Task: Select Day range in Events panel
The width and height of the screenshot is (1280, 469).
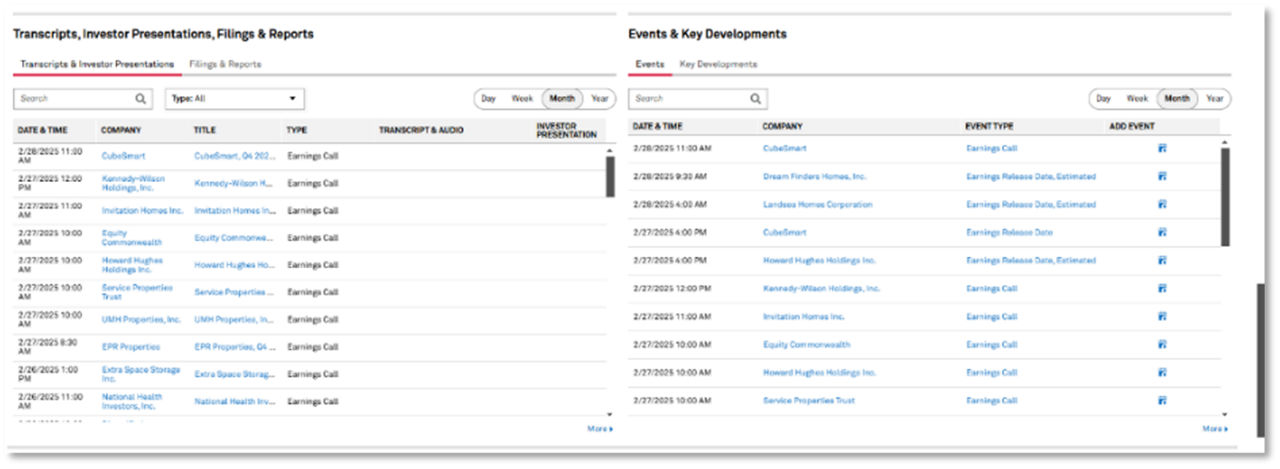Action: (x=1104, y=99)
